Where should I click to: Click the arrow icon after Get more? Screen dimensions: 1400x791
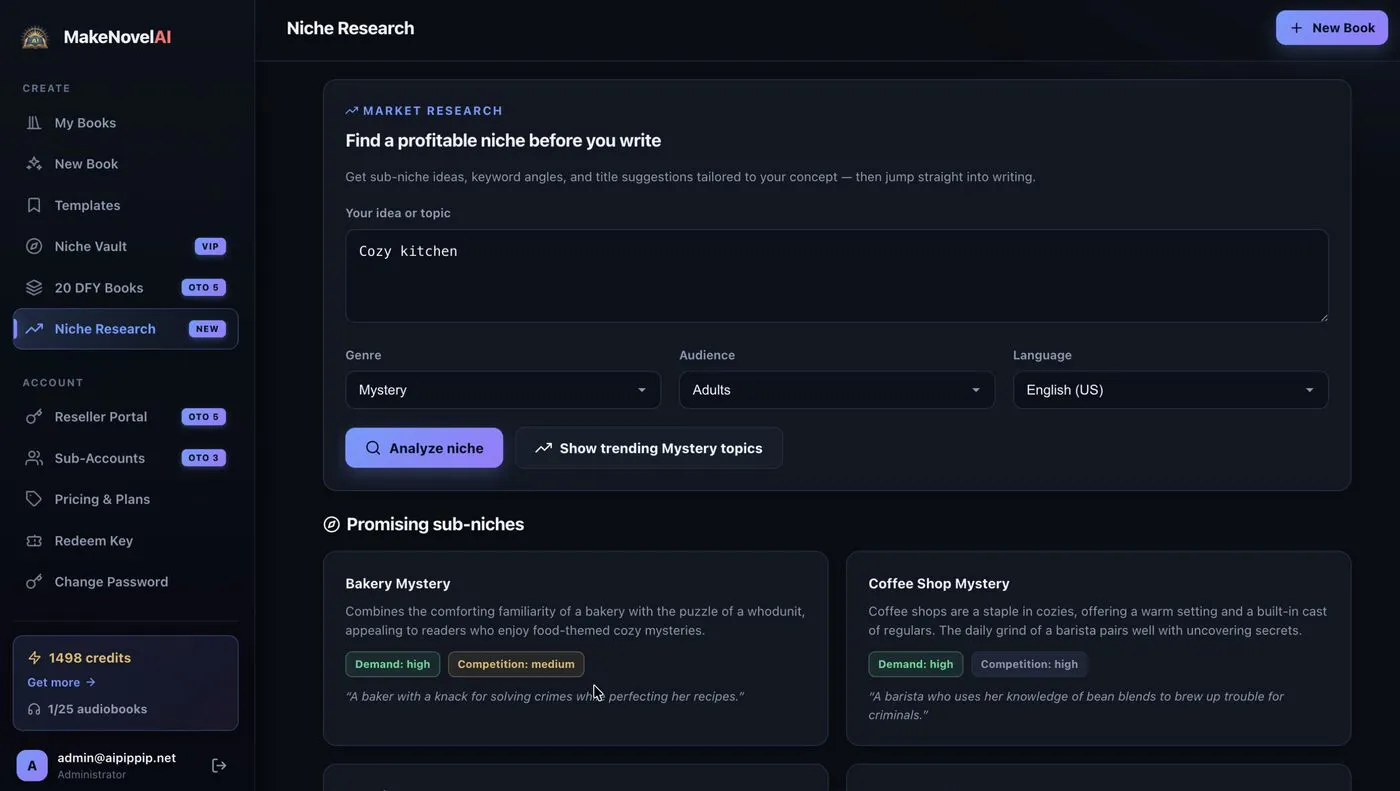90,682
